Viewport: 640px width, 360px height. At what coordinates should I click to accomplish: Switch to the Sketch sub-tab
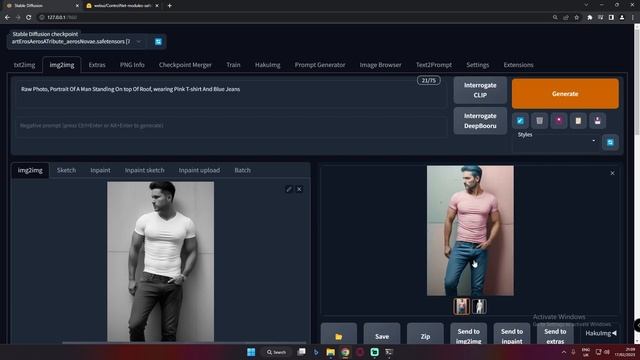coord(66,170)
